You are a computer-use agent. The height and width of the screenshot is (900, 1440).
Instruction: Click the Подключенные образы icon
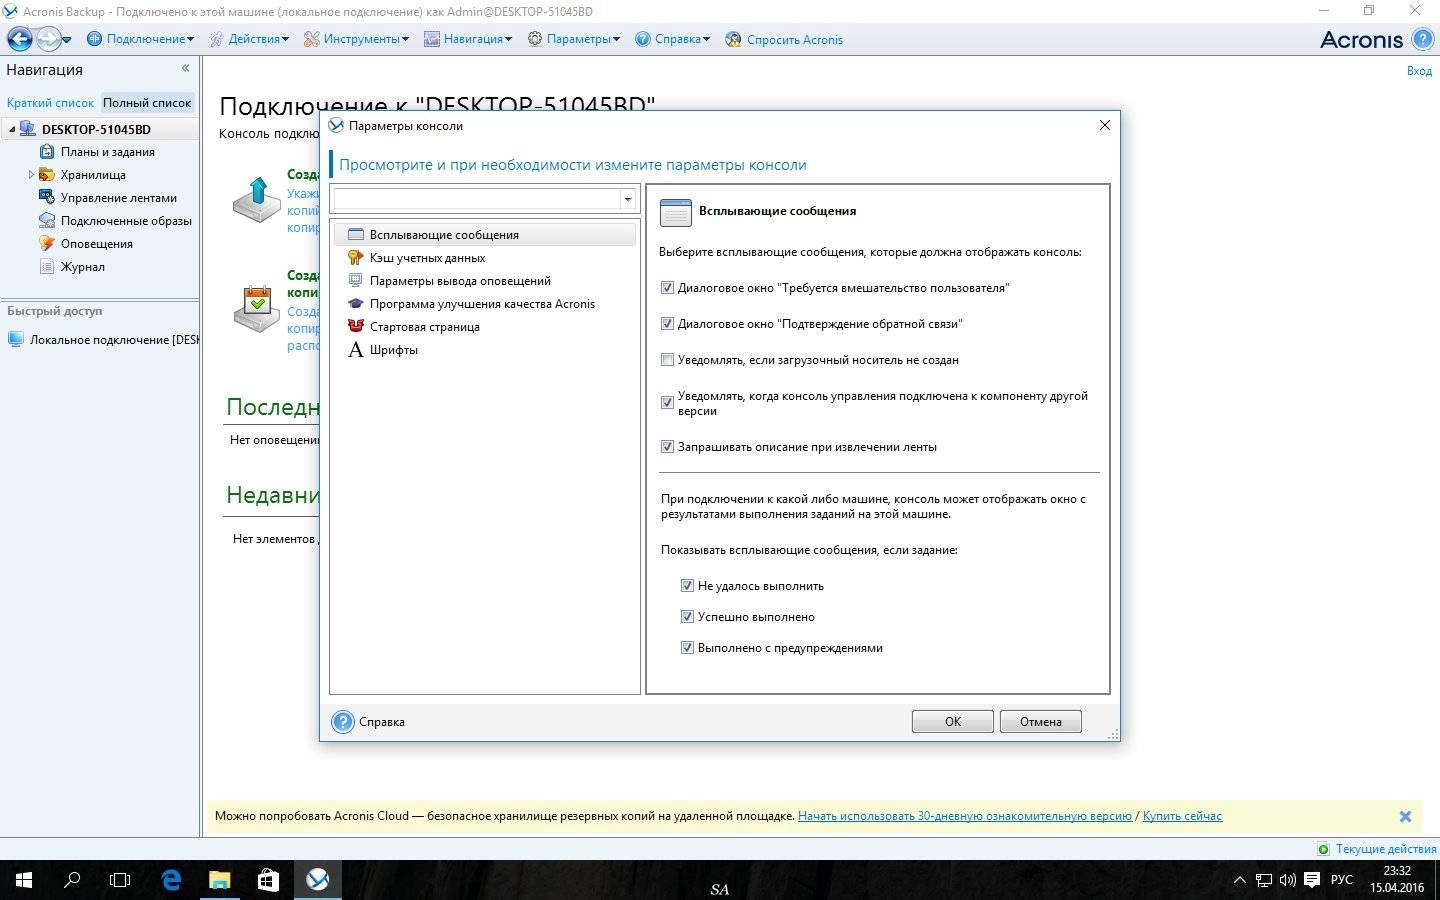tap(46, 221)
